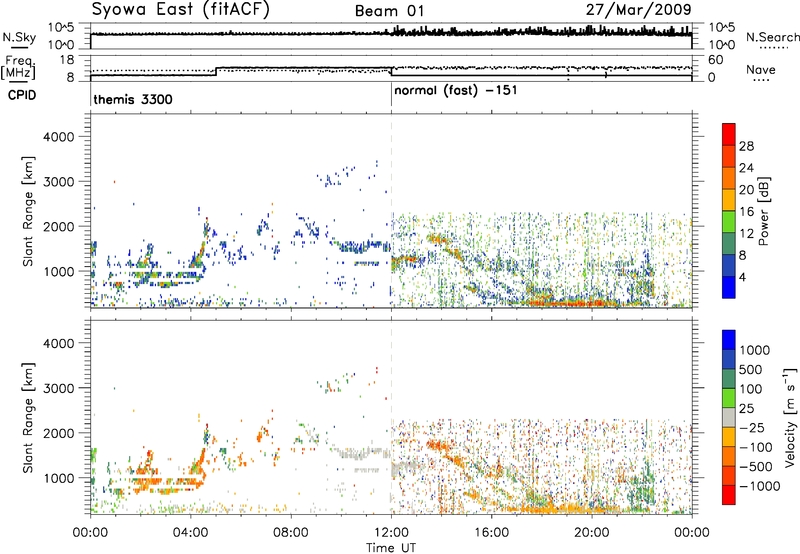Pick the Power colorbar segment between 16 and 20
Screen dimensions: 800x554
coord(729,199)
